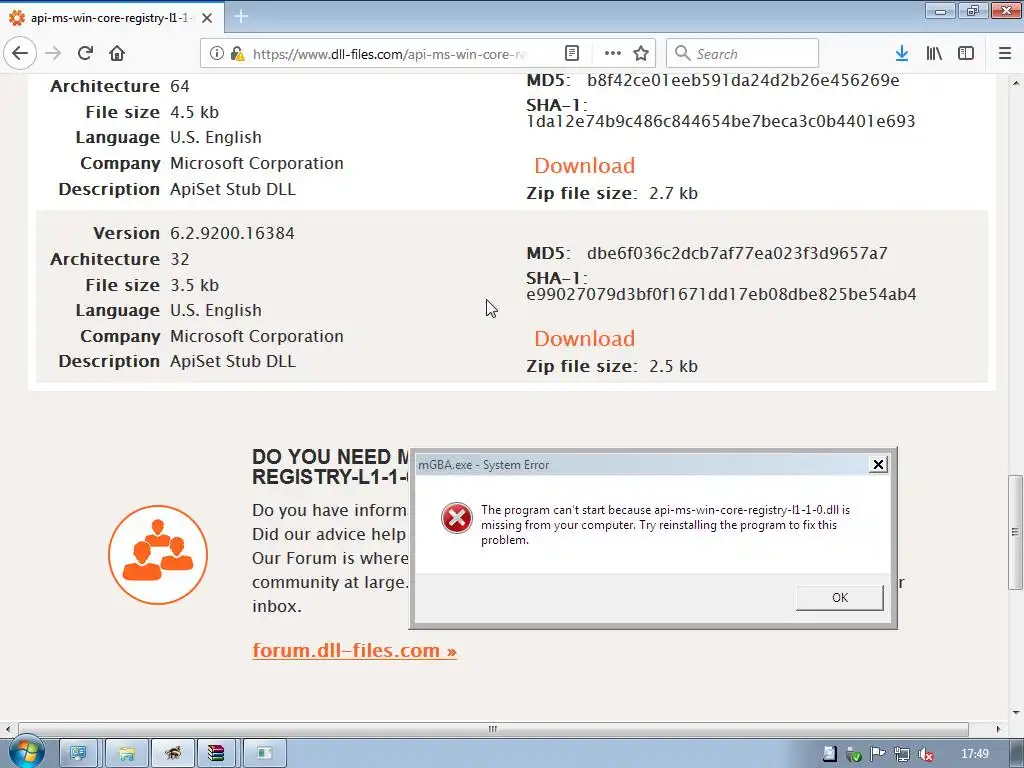
Task: Open Windows Explorer from the taskbar
Action: [x=127, y=754]
